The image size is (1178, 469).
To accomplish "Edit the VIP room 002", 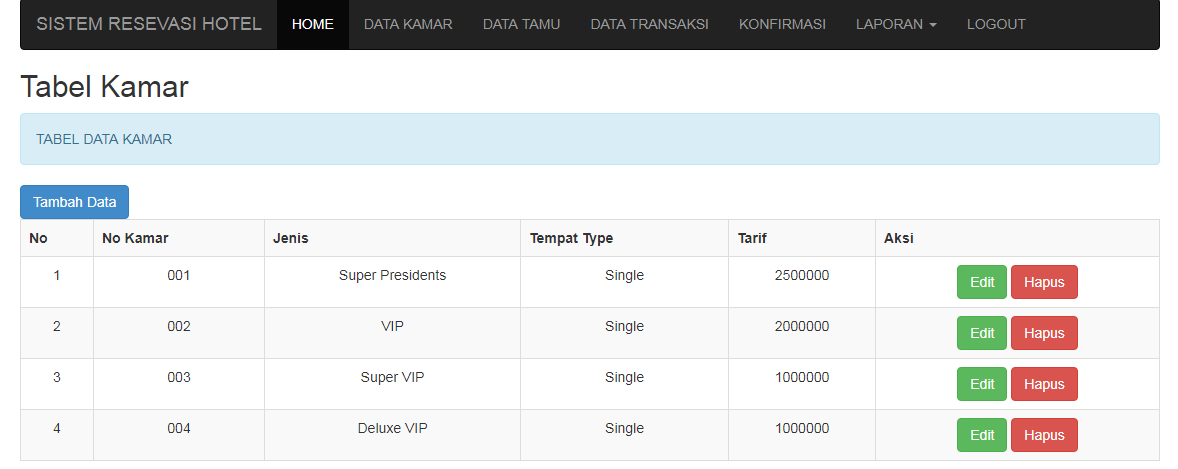I will click(982, 333).
